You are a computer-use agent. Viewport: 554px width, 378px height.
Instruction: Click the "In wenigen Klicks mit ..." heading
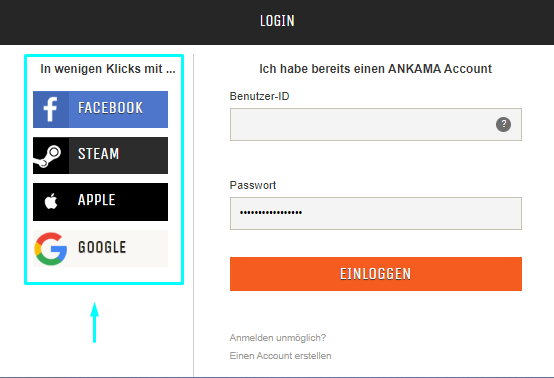[108, 69]
